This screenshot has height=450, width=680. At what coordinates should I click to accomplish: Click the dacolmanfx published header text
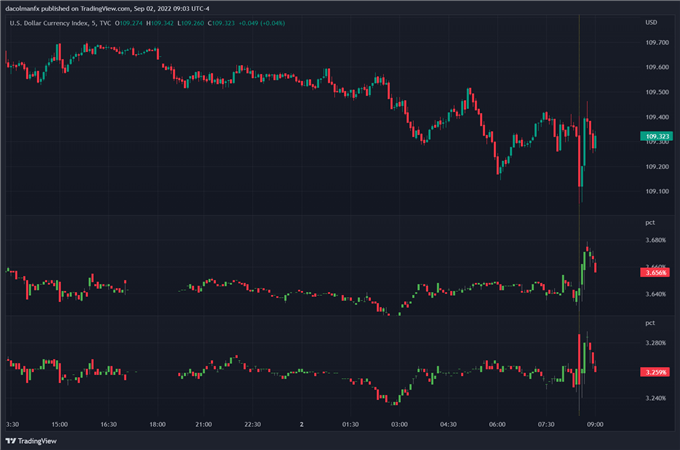point(107,8)
